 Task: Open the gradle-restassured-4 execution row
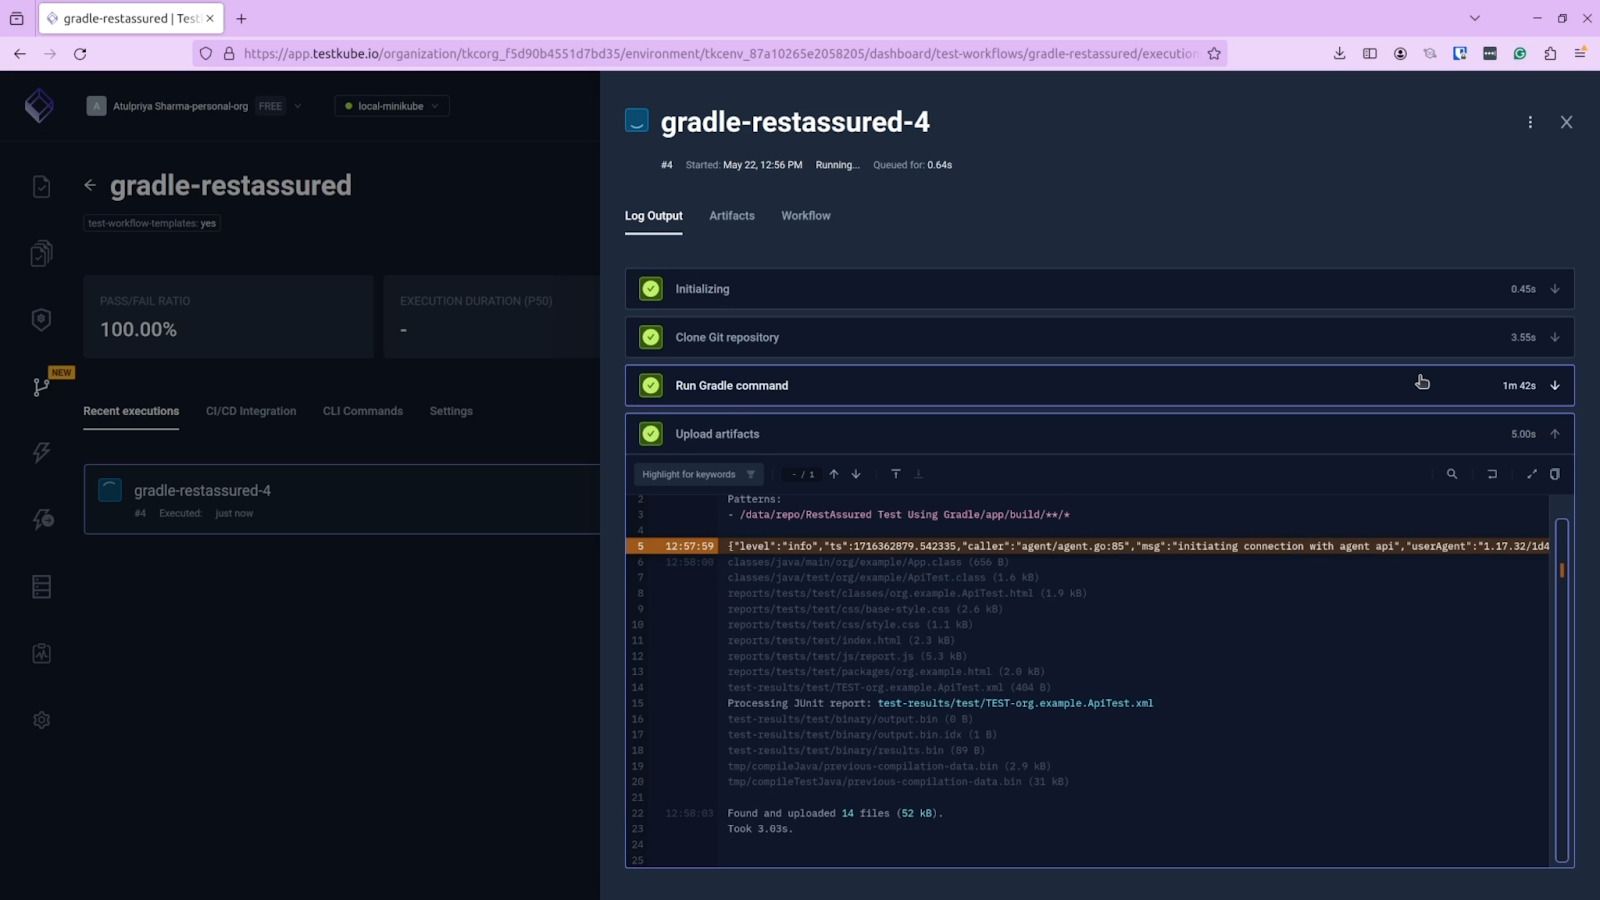pos(342,499)
